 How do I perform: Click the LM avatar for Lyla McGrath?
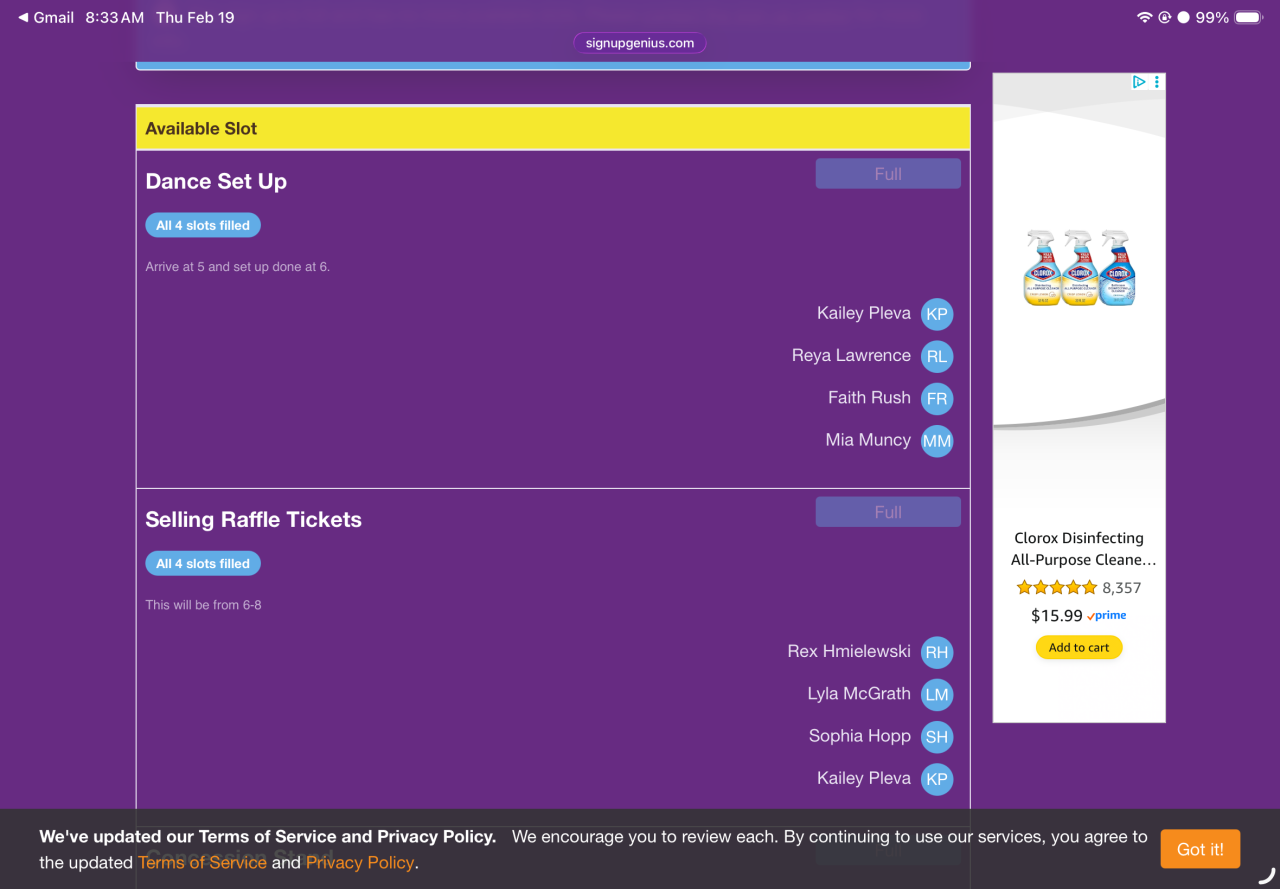tap(937, 694)
